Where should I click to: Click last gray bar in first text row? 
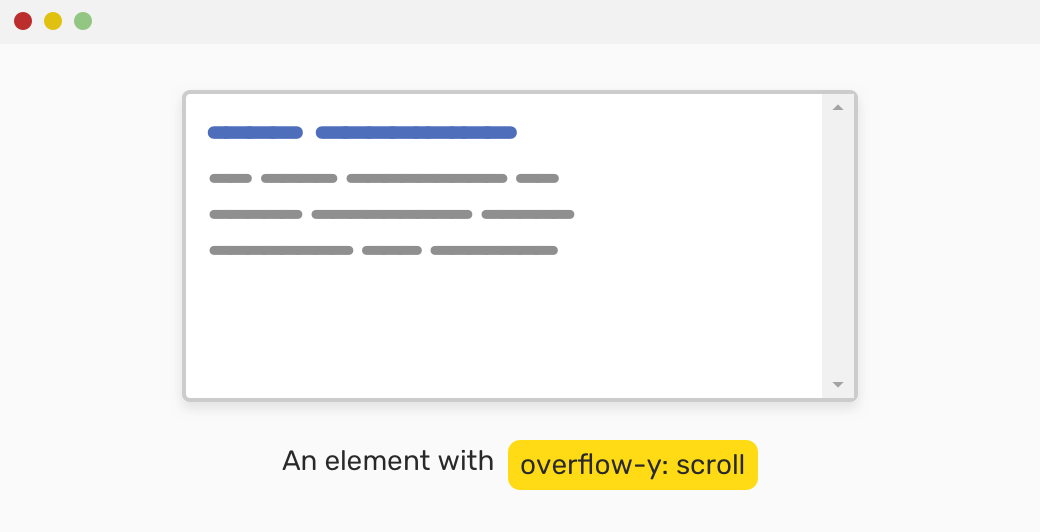pos(537,179)
